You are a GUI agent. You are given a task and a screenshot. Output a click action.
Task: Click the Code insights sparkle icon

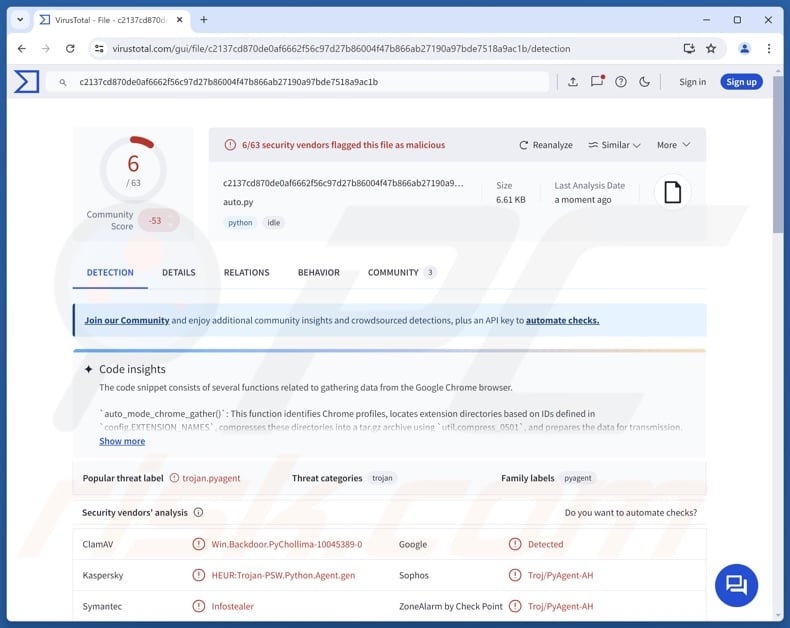[x=89, y=369]
